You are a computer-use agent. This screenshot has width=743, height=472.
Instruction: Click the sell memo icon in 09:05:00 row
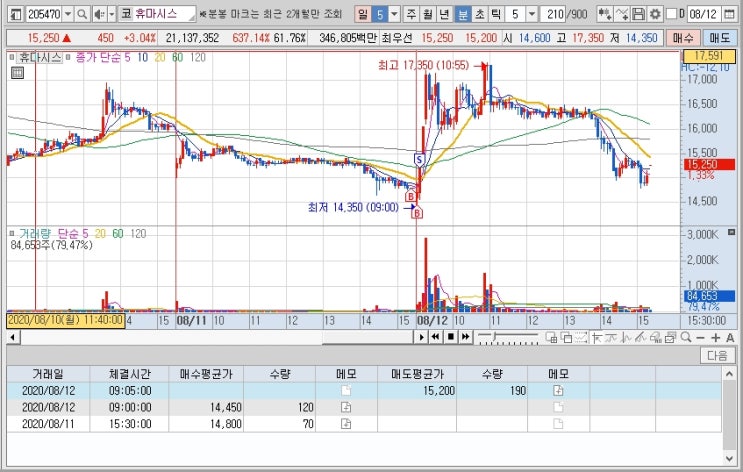pyautogui.click(x=558, y=390)
